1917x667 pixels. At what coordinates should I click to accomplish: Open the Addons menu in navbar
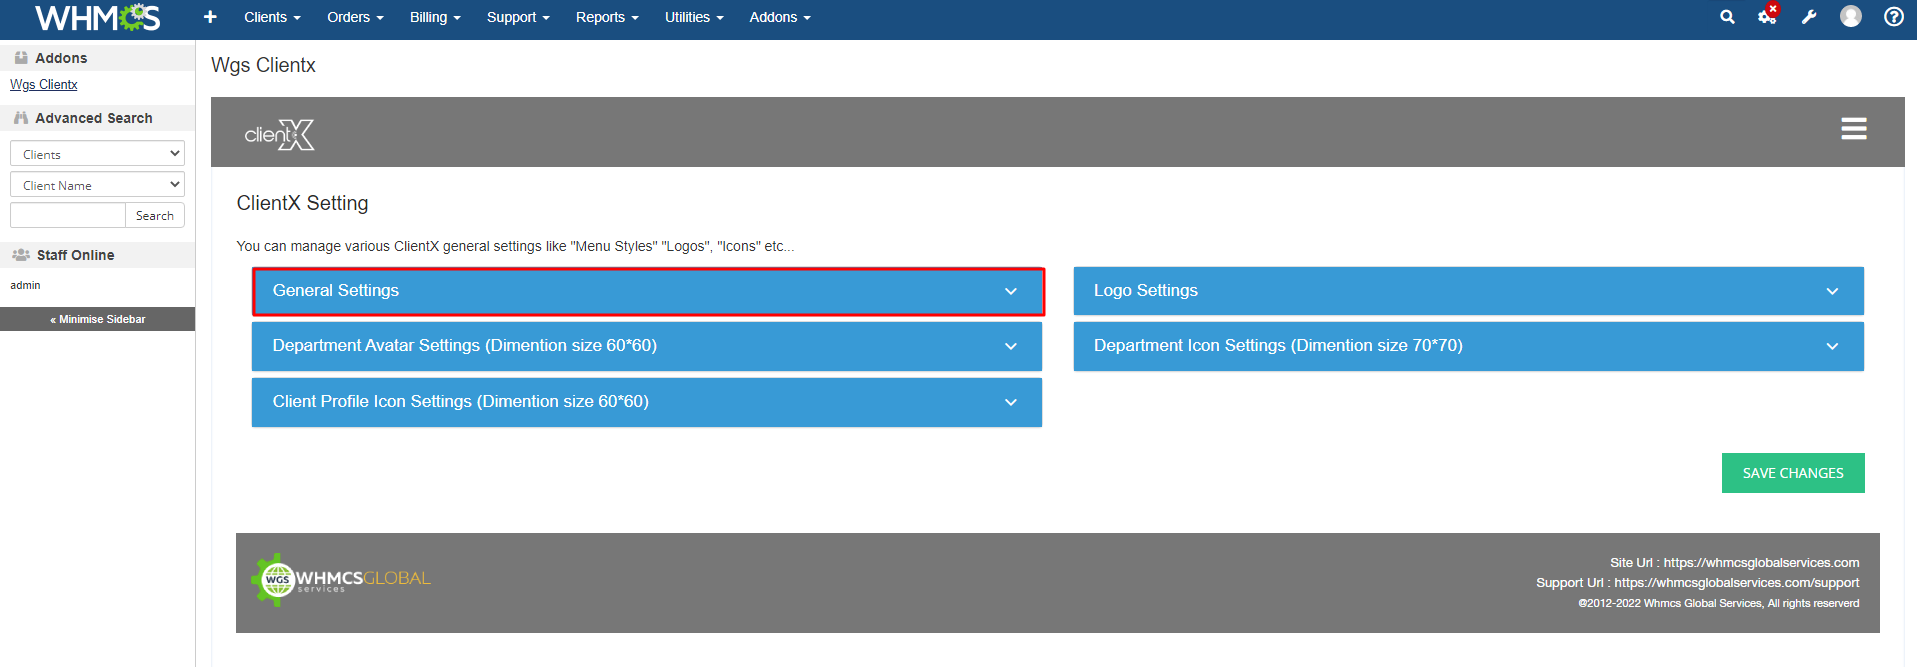click(779, 17)
